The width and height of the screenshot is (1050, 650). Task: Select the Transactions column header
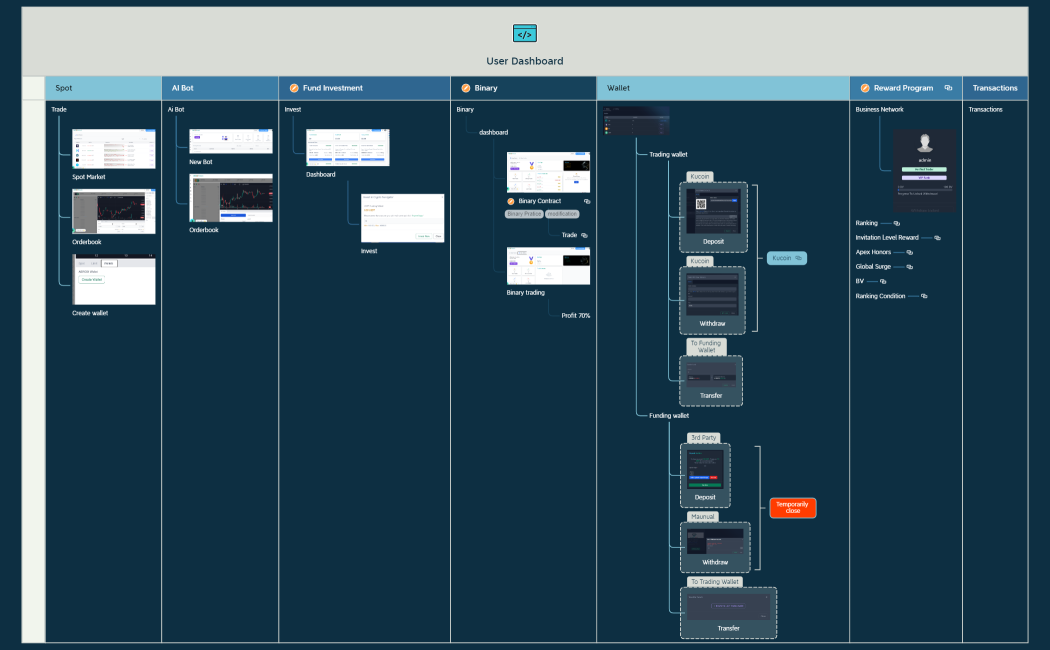click(994, 88)
